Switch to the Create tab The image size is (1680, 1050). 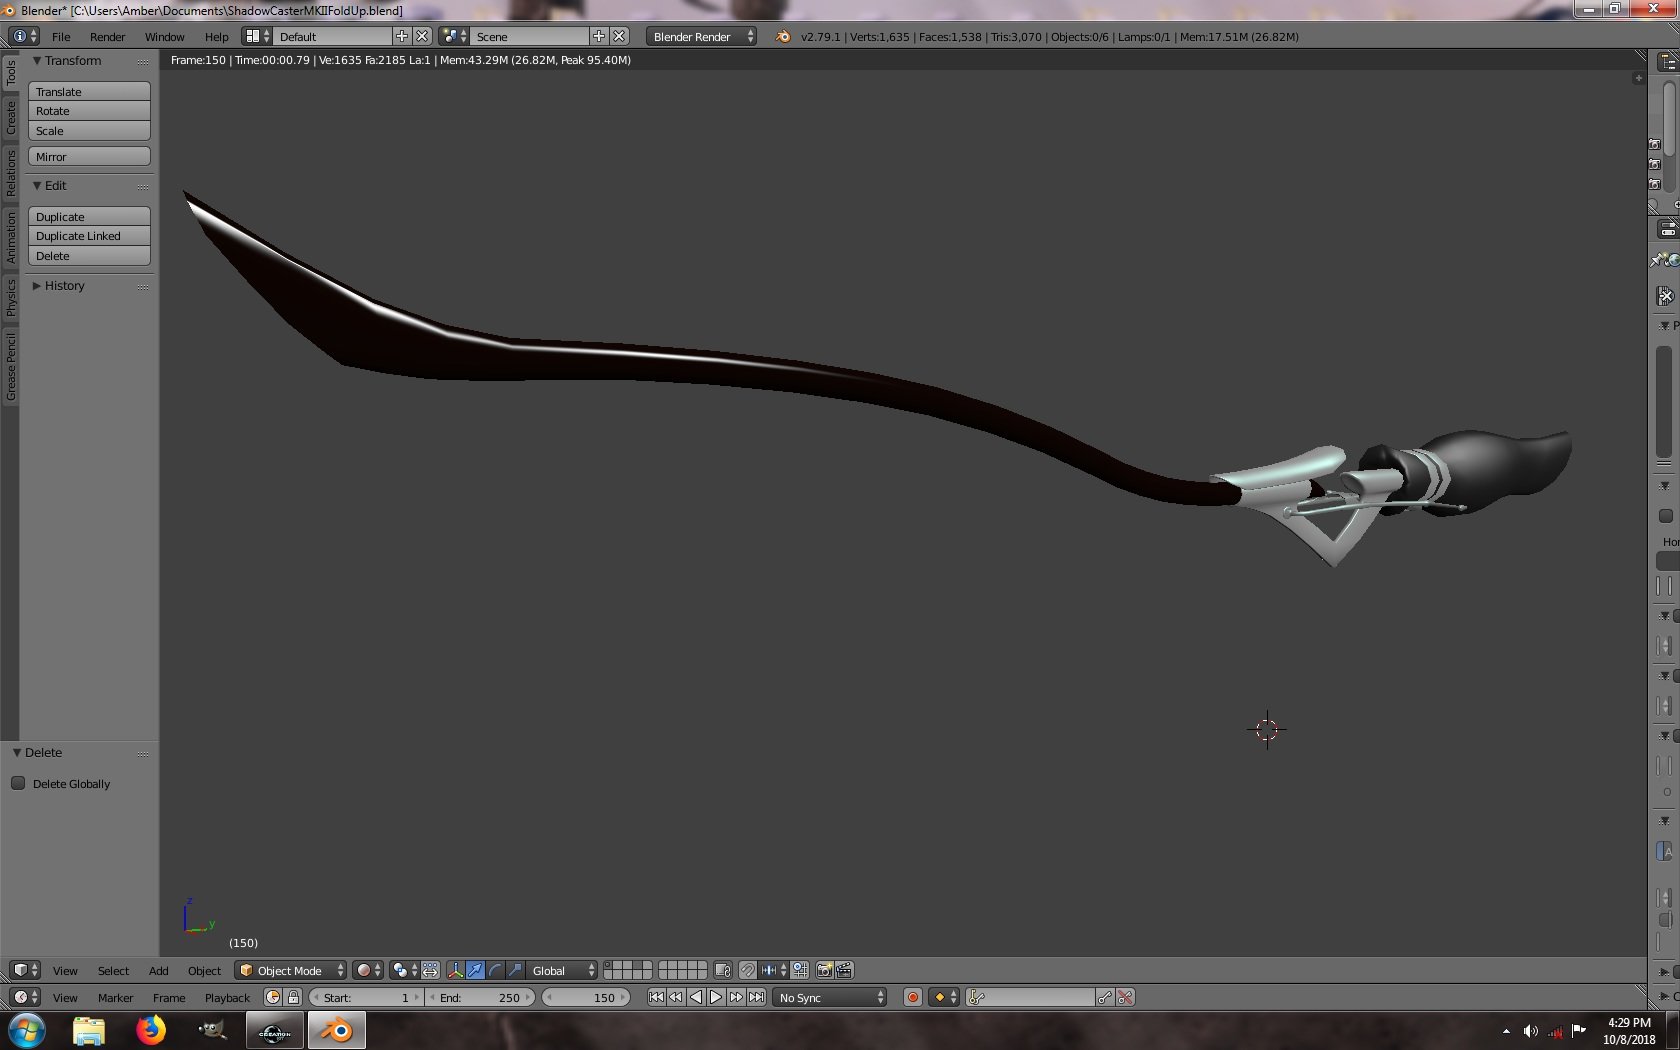10,117
